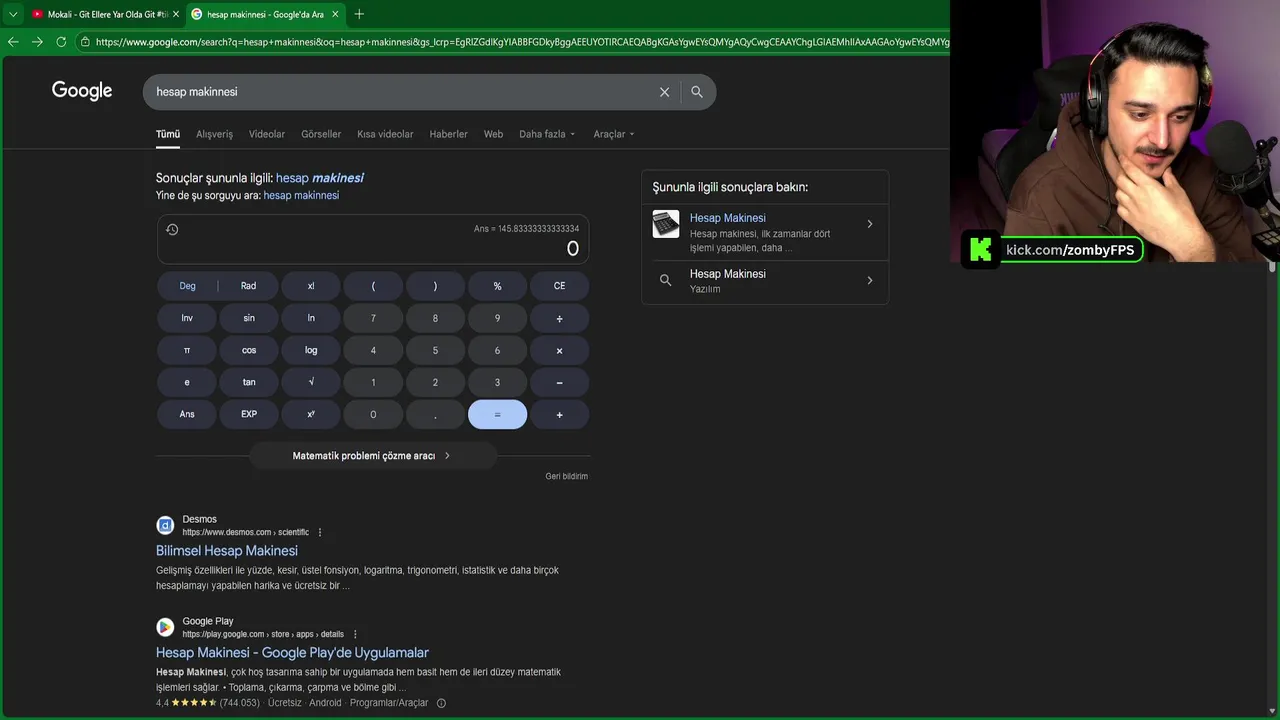Tap the pi constant key
Screen dimensions: 1280x720
point(187,350)
